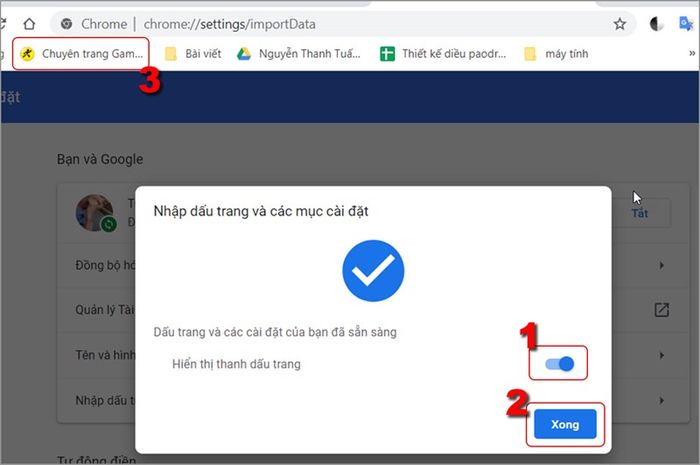This screenshot has width=700, height=465.
Task: Open the Thiết kế diều paodr... sheet bookmark
Action: [x=443, y=54]
